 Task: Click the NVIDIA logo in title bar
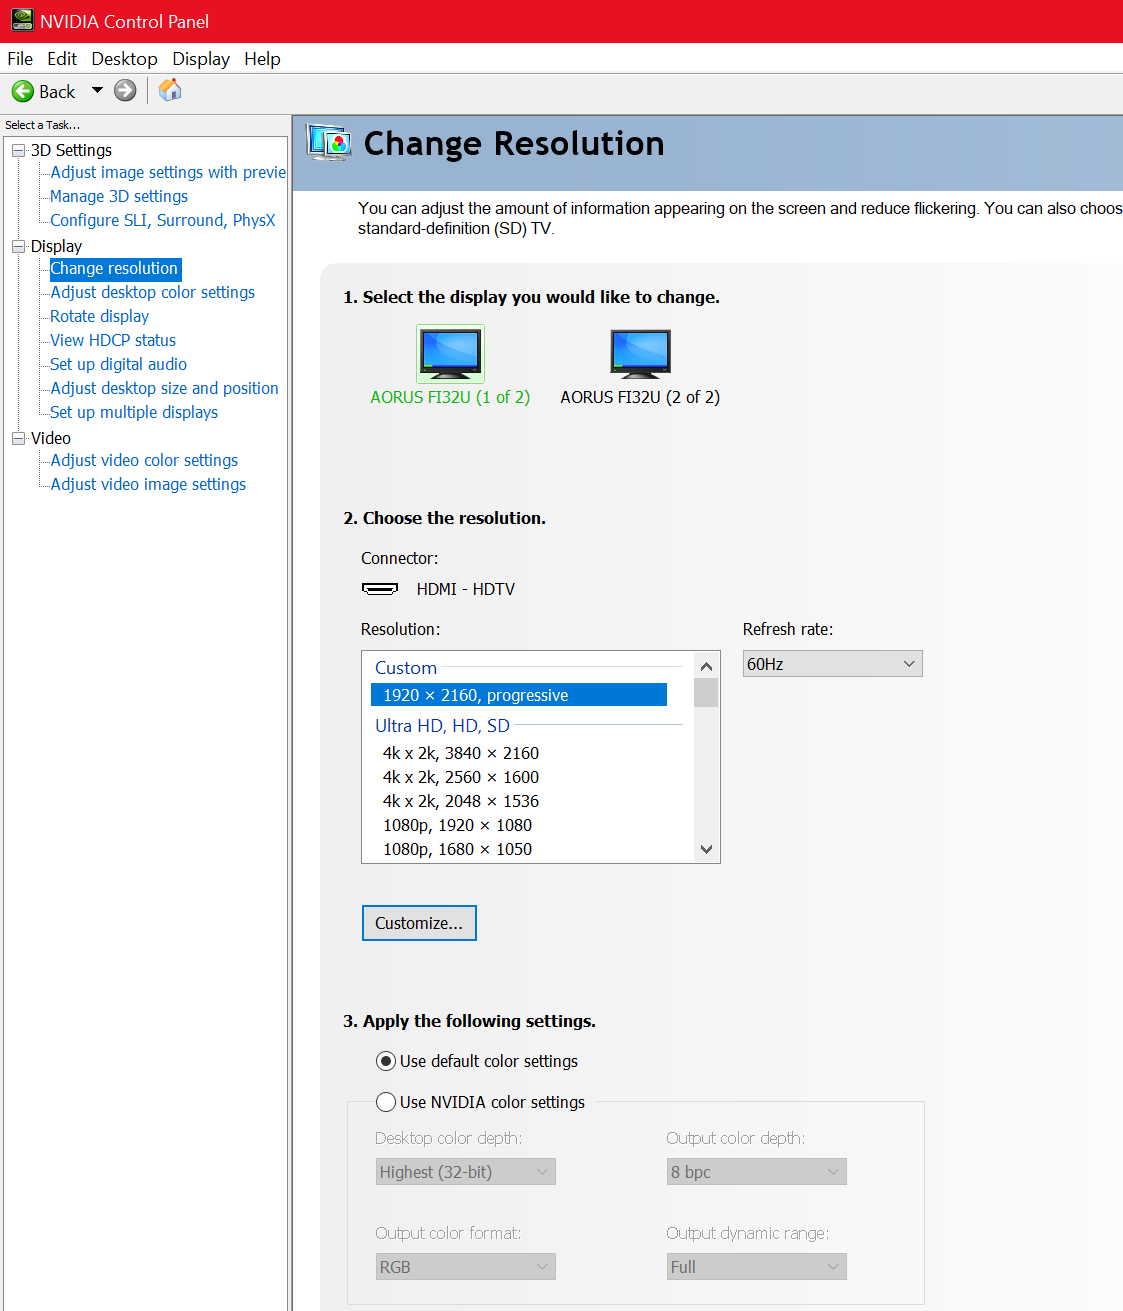22,21
